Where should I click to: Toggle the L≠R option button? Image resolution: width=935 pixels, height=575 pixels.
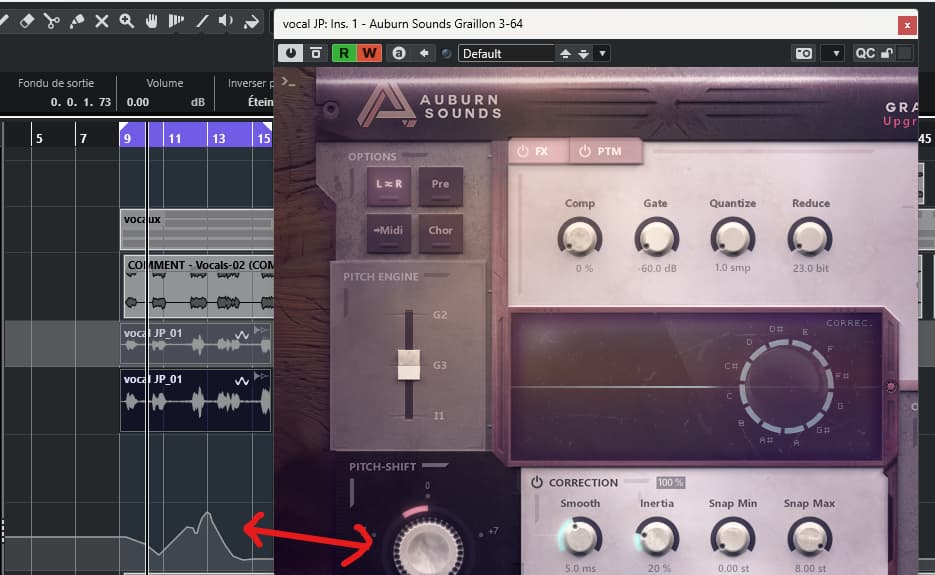[x=389, y=186]
